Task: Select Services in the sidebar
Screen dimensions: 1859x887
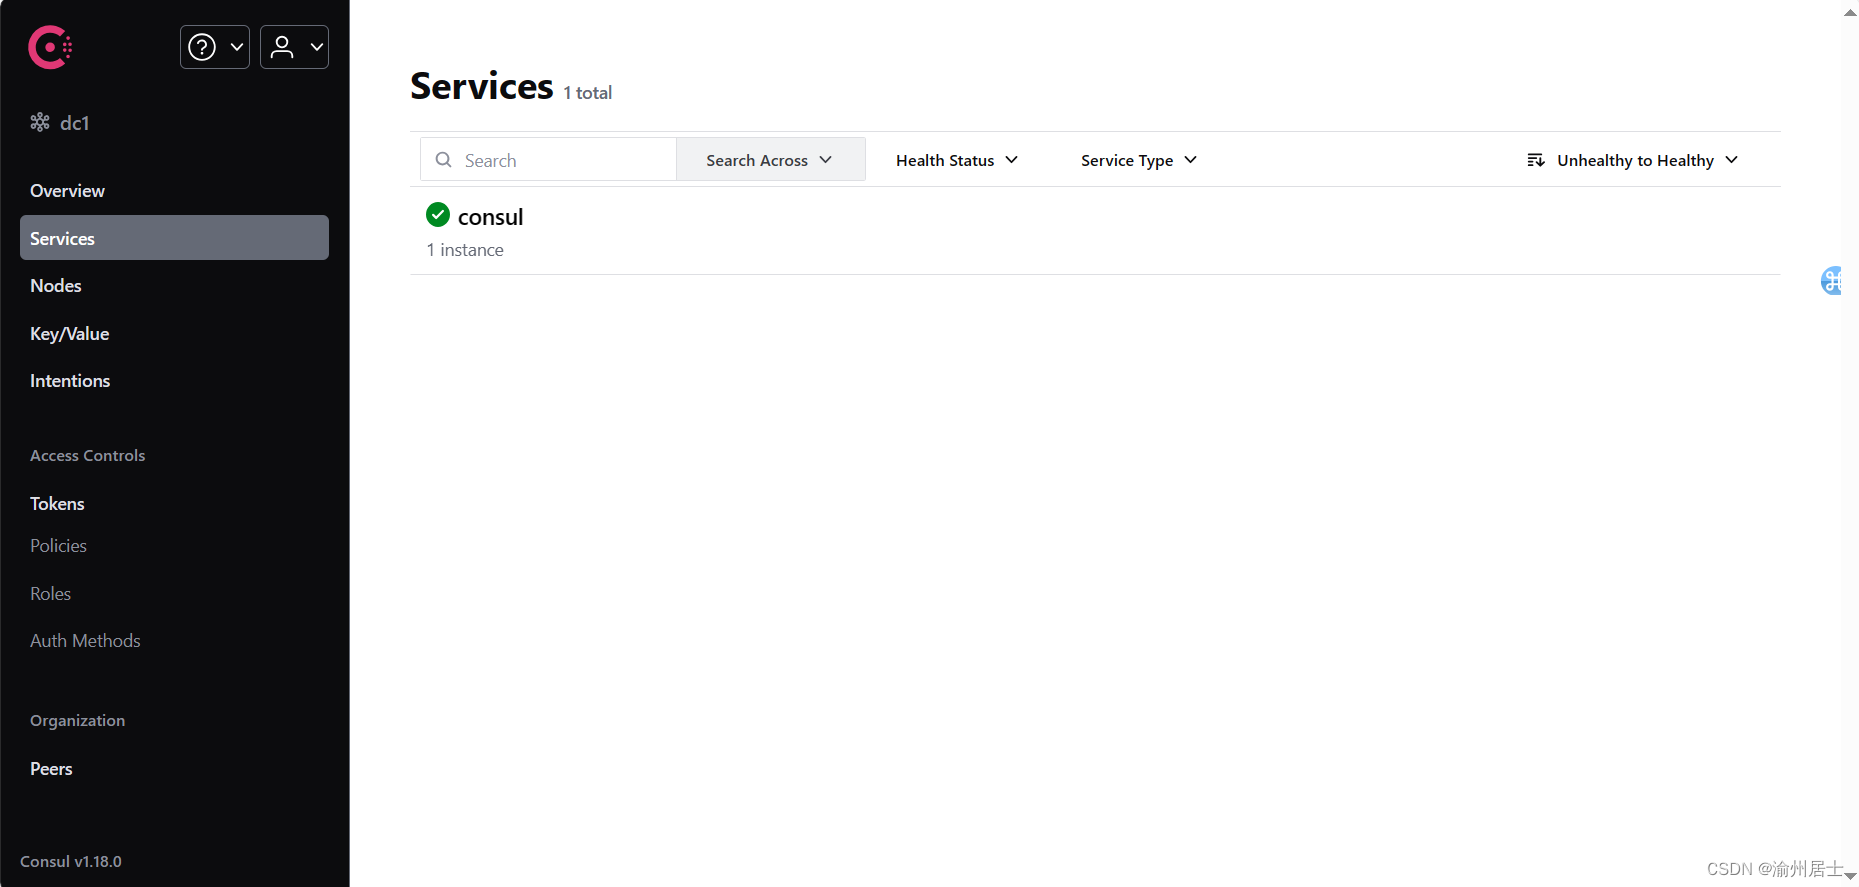Action: pos(174,238)
